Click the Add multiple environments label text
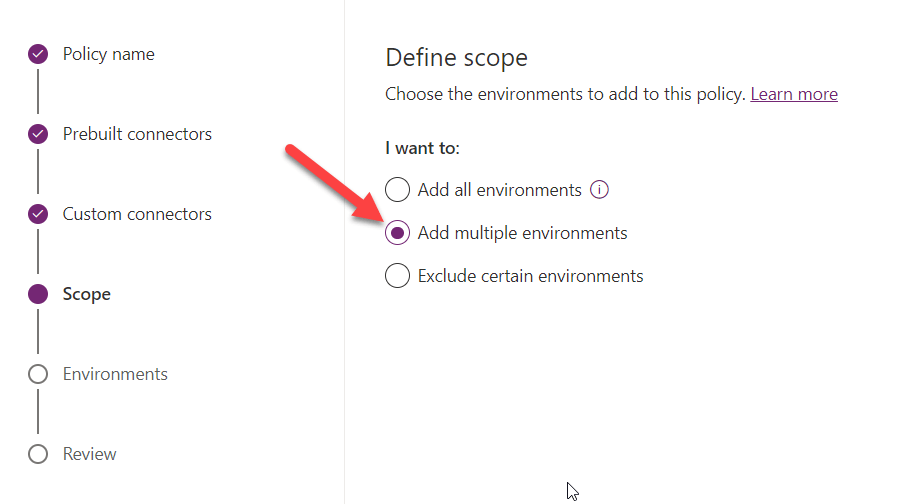 point(522,233)
